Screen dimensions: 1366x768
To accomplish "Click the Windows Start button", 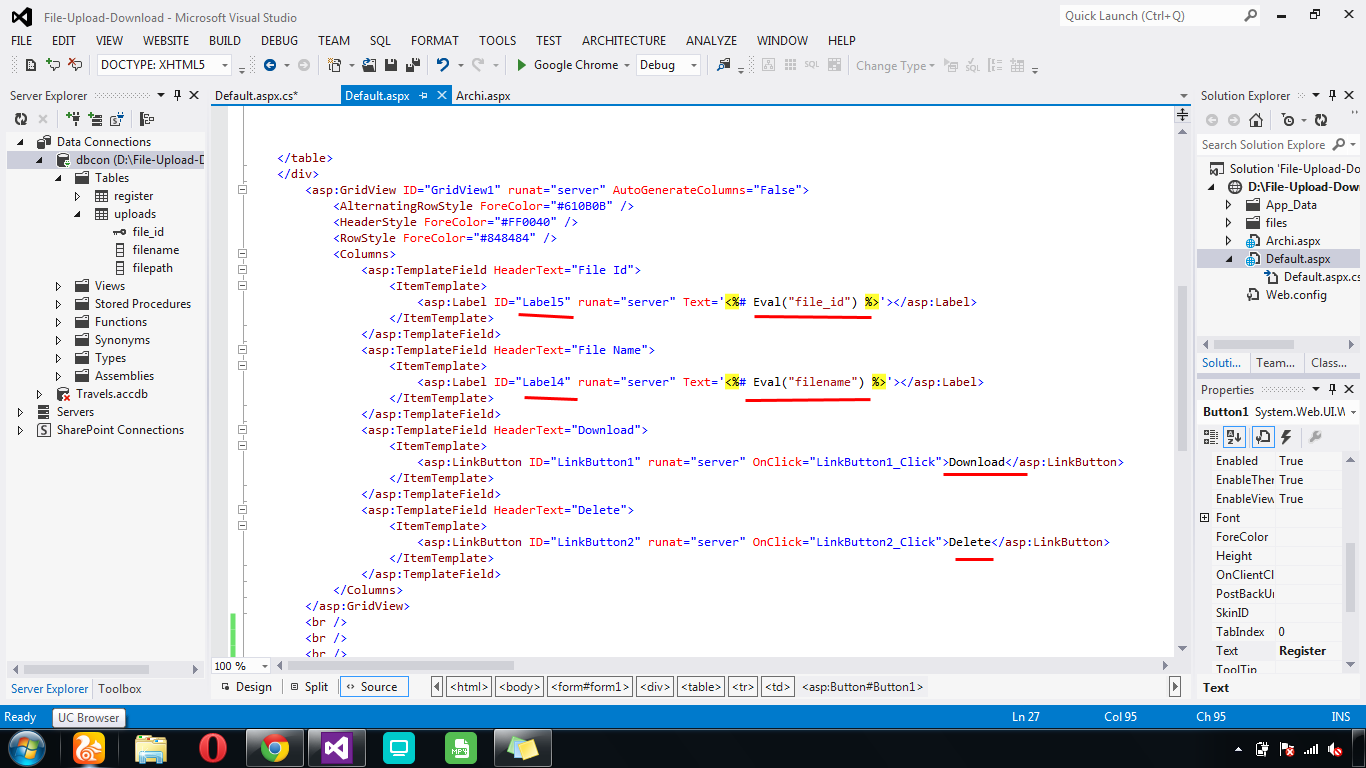I will pos(25,747).
